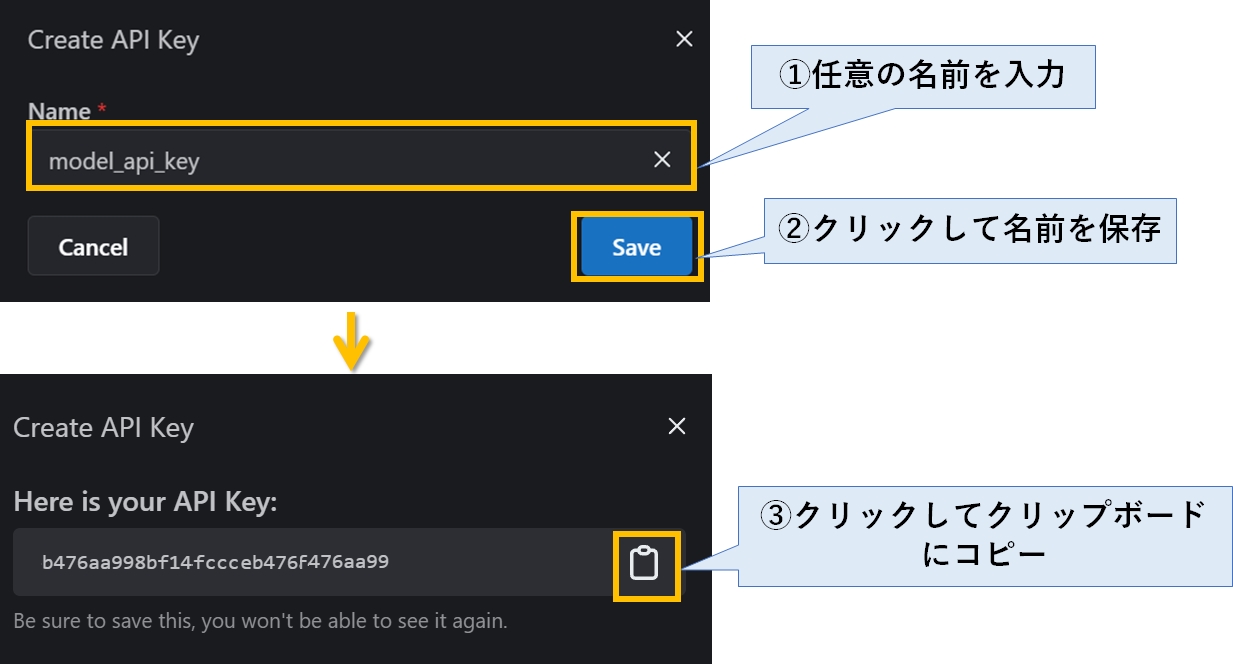Click empty space in the API key box
The height and width of the screenshot is (664, 1233).
[500, 562]
